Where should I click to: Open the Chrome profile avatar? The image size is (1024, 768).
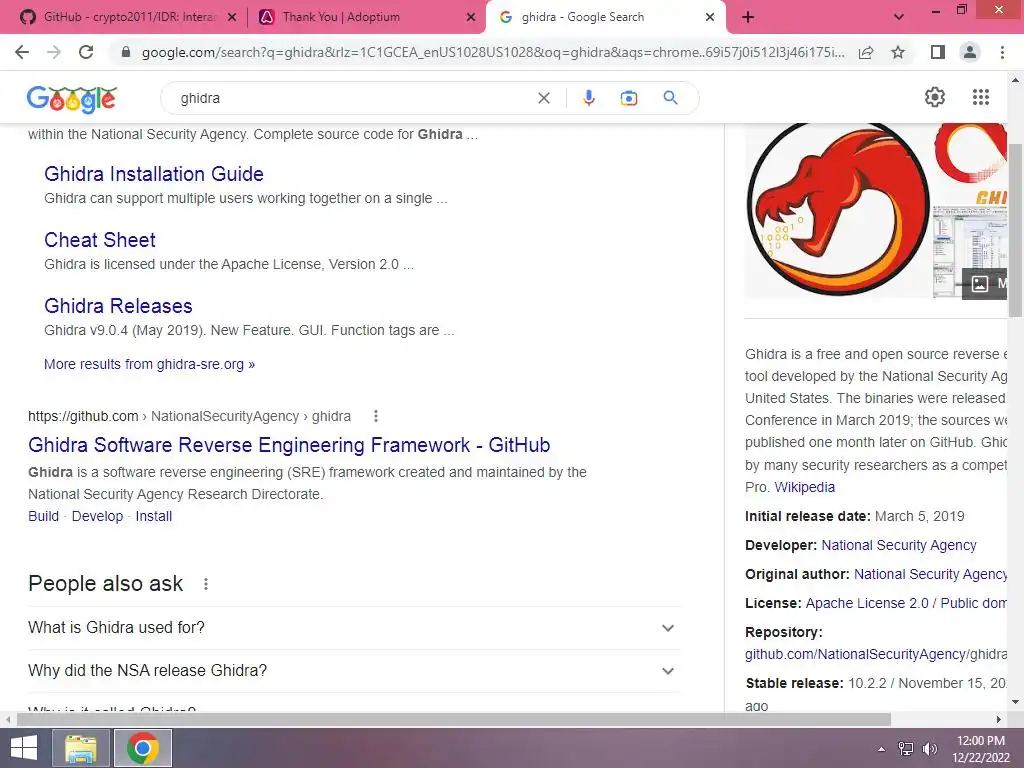(x=970, y=52)
